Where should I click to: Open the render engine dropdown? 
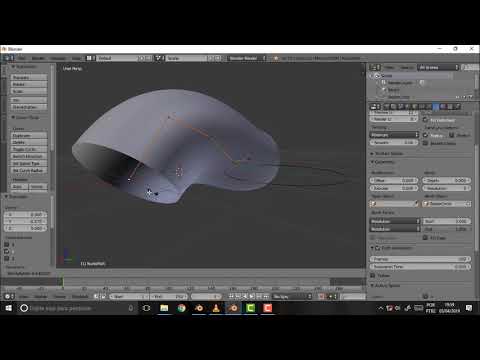click(x=247, y=58)
